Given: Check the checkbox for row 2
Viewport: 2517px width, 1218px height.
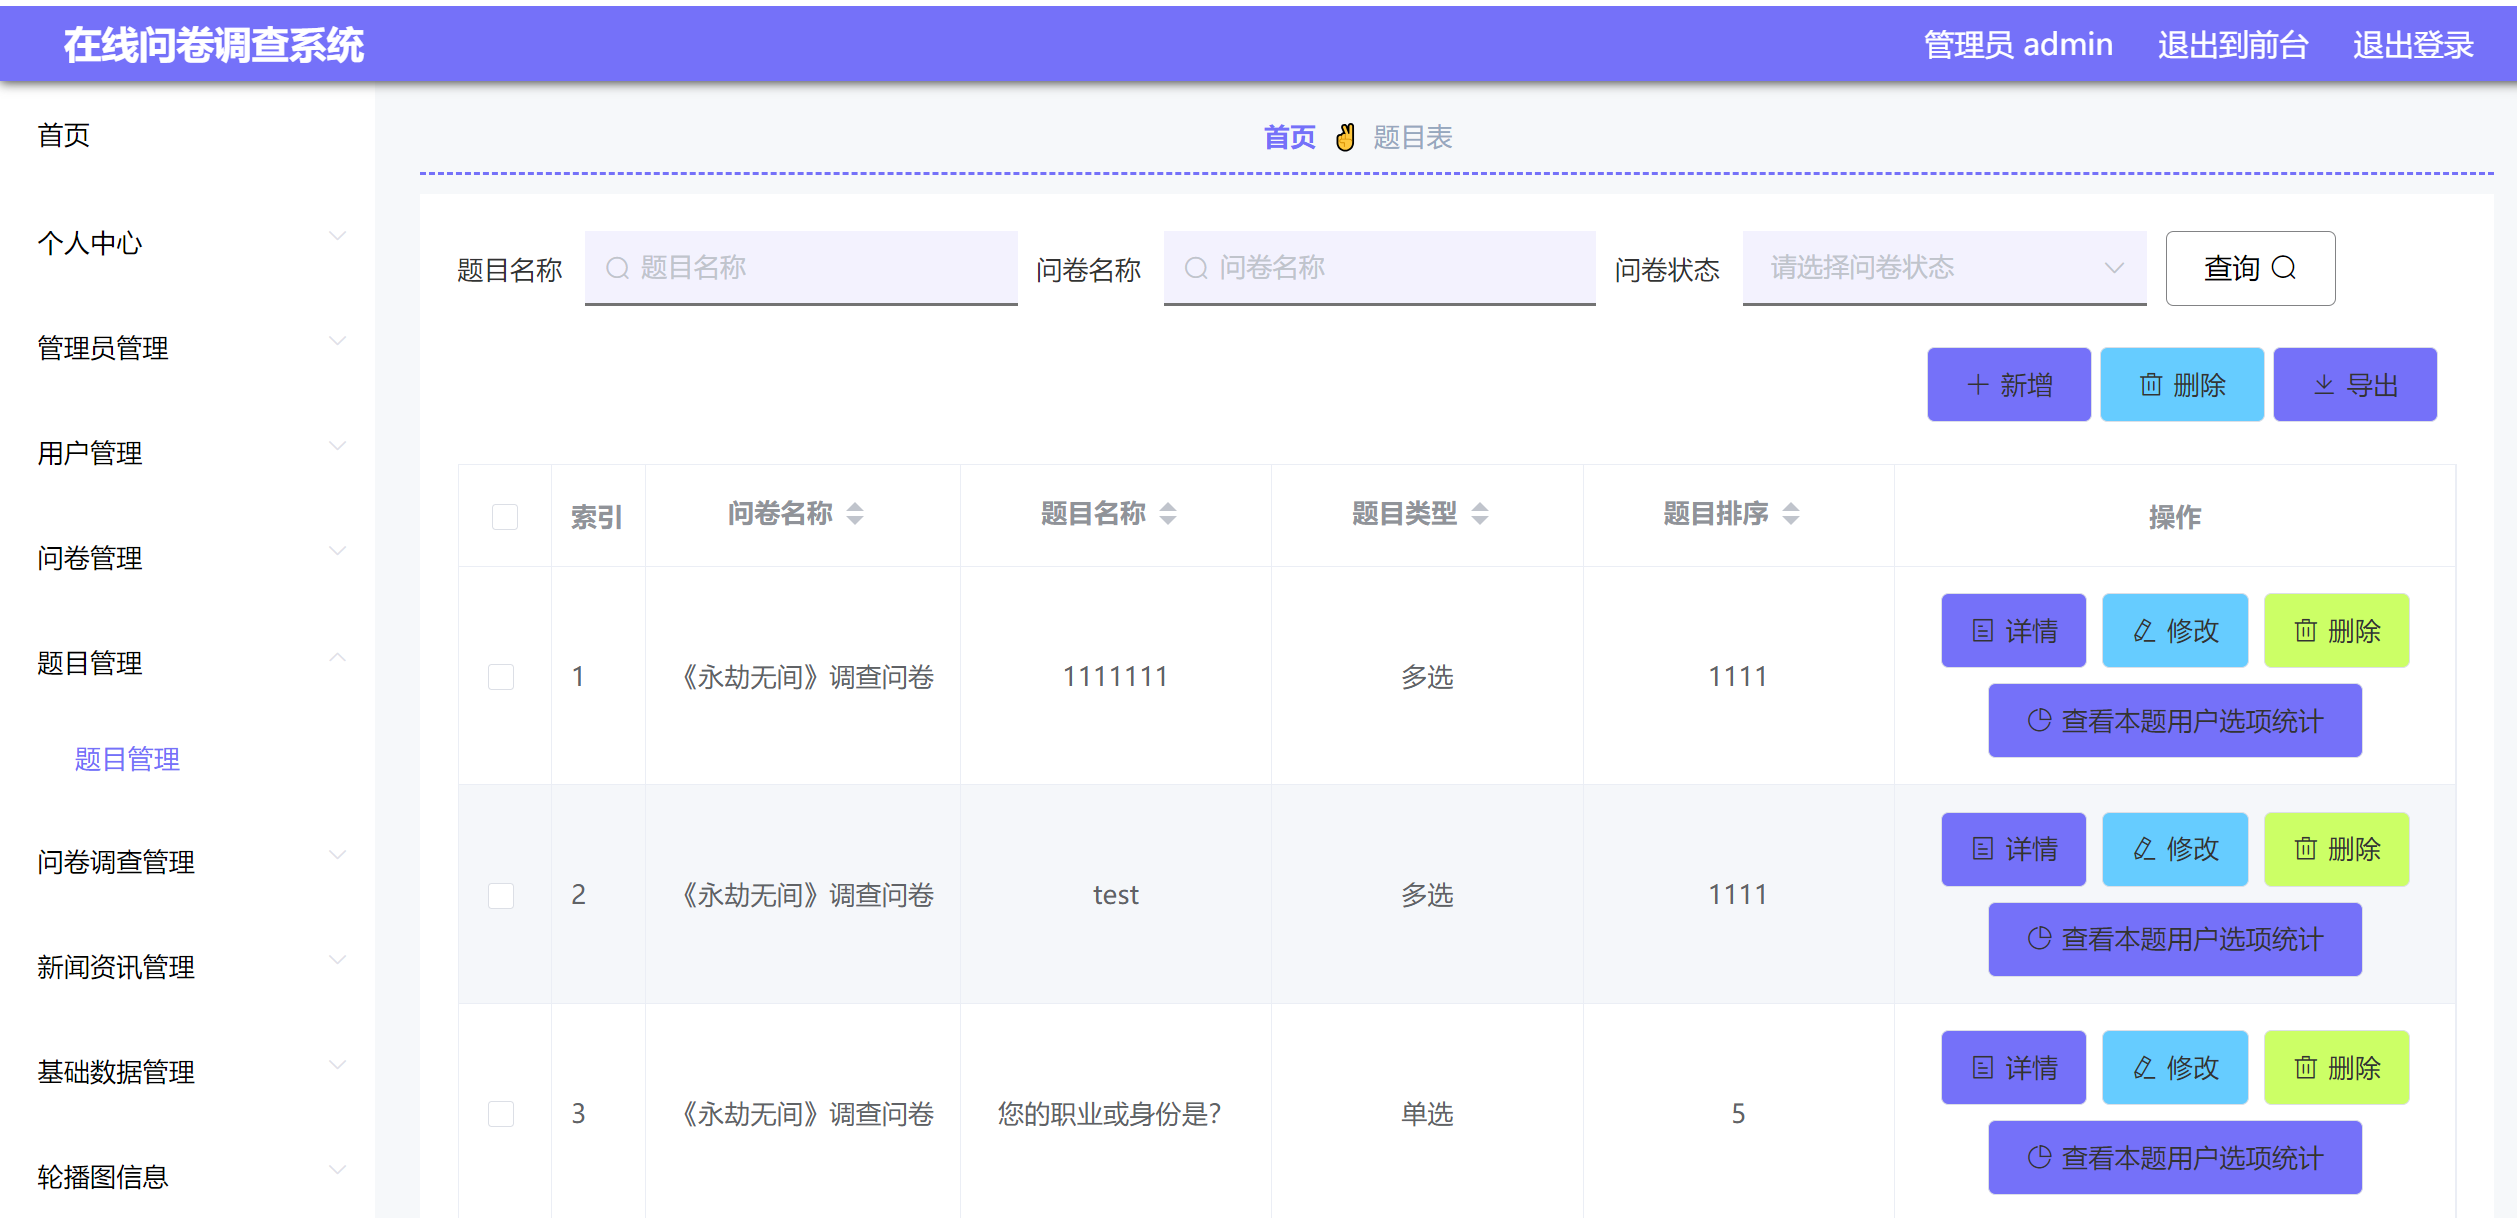Looking at the screenshot, I should click(502, 896).
